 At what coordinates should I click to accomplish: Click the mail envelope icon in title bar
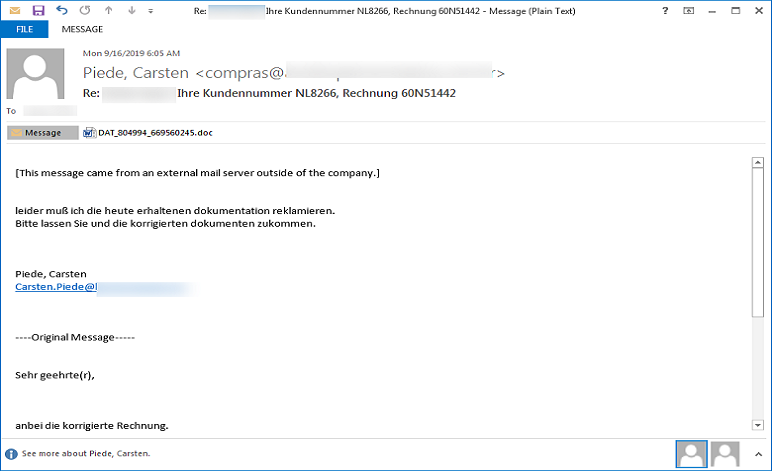[15, 10]
